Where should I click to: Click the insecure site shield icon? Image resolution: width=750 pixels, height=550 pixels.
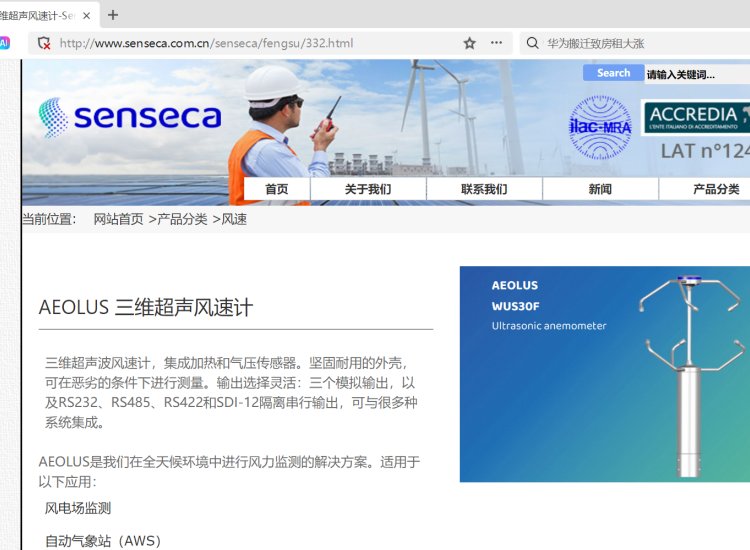(x=42, y=43)
